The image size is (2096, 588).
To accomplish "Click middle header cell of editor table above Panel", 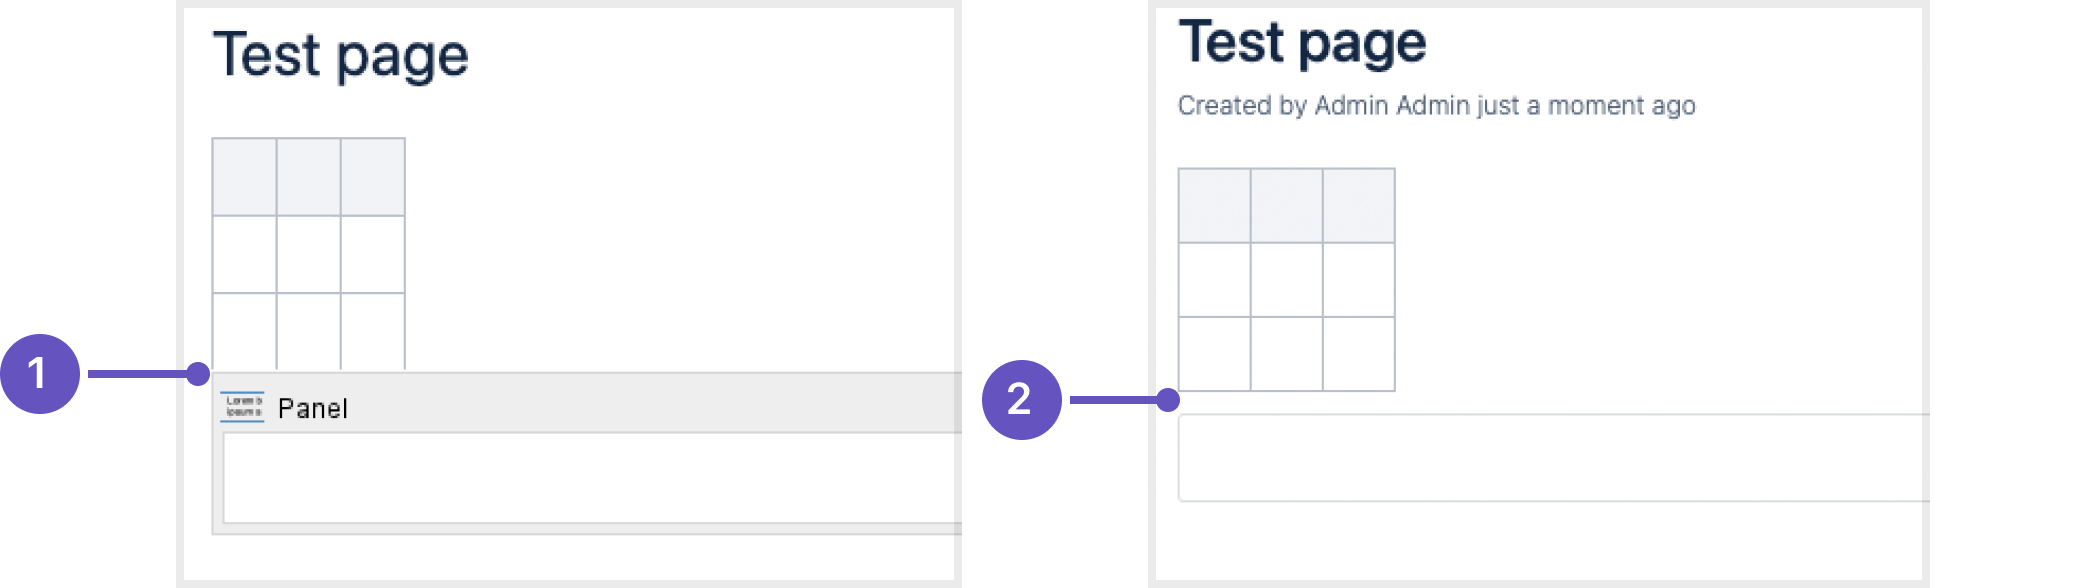I will tap(308, 177).
